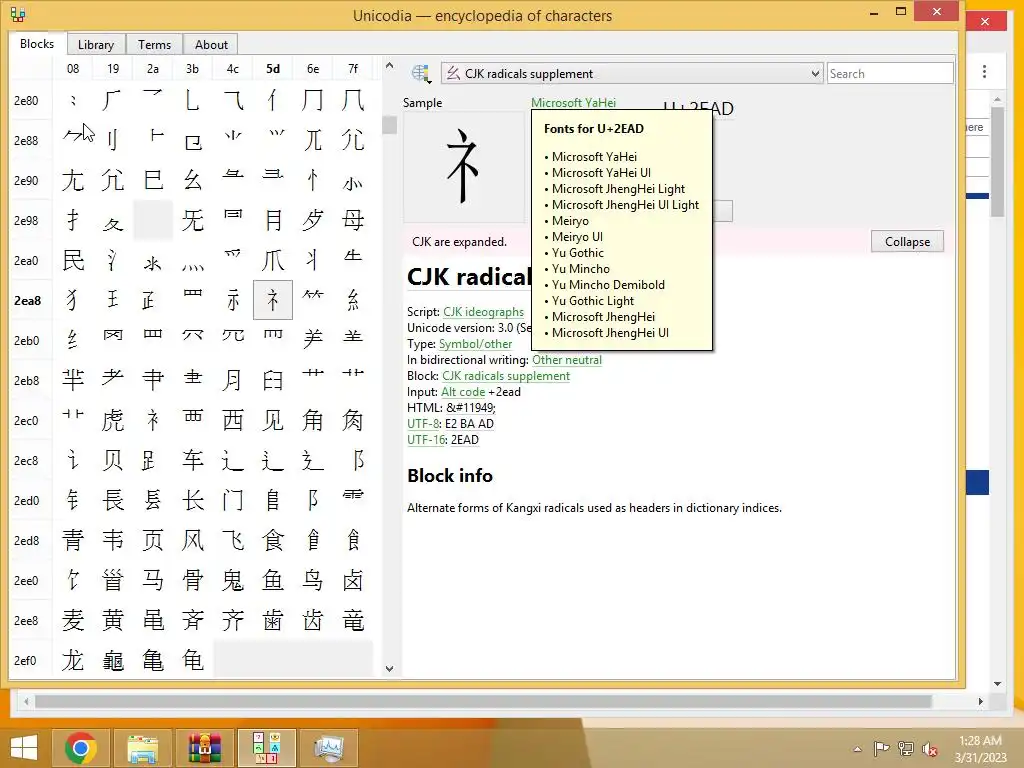Select character 风 in row 2ed8
The height and width of the screenshot is (768, 1024).
point(193,540)
